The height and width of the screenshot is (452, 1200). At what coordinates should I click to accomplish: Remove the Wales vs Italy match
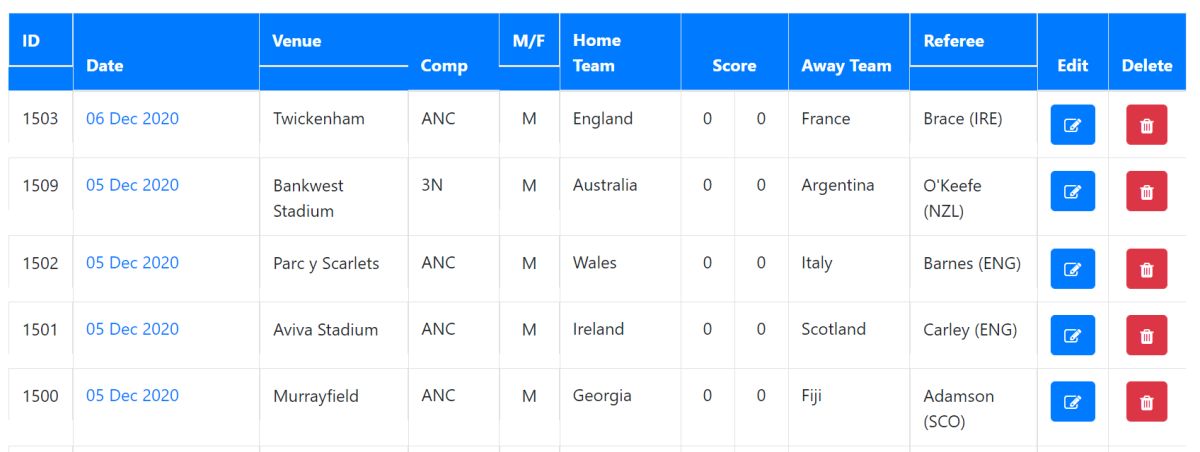(1146, 269)
